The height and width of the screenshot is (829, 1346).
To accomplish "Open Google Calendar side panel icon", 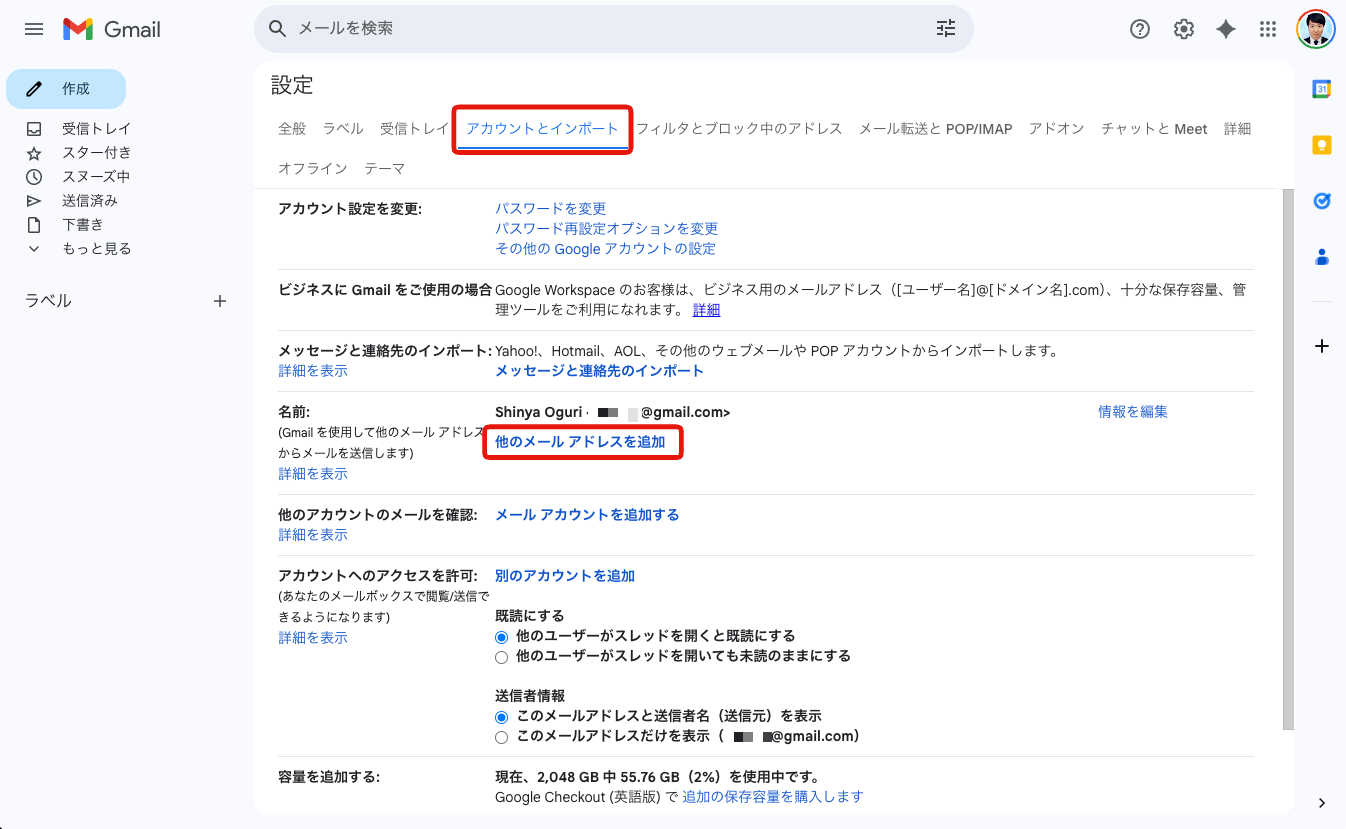I will [x=1322, y=89].
